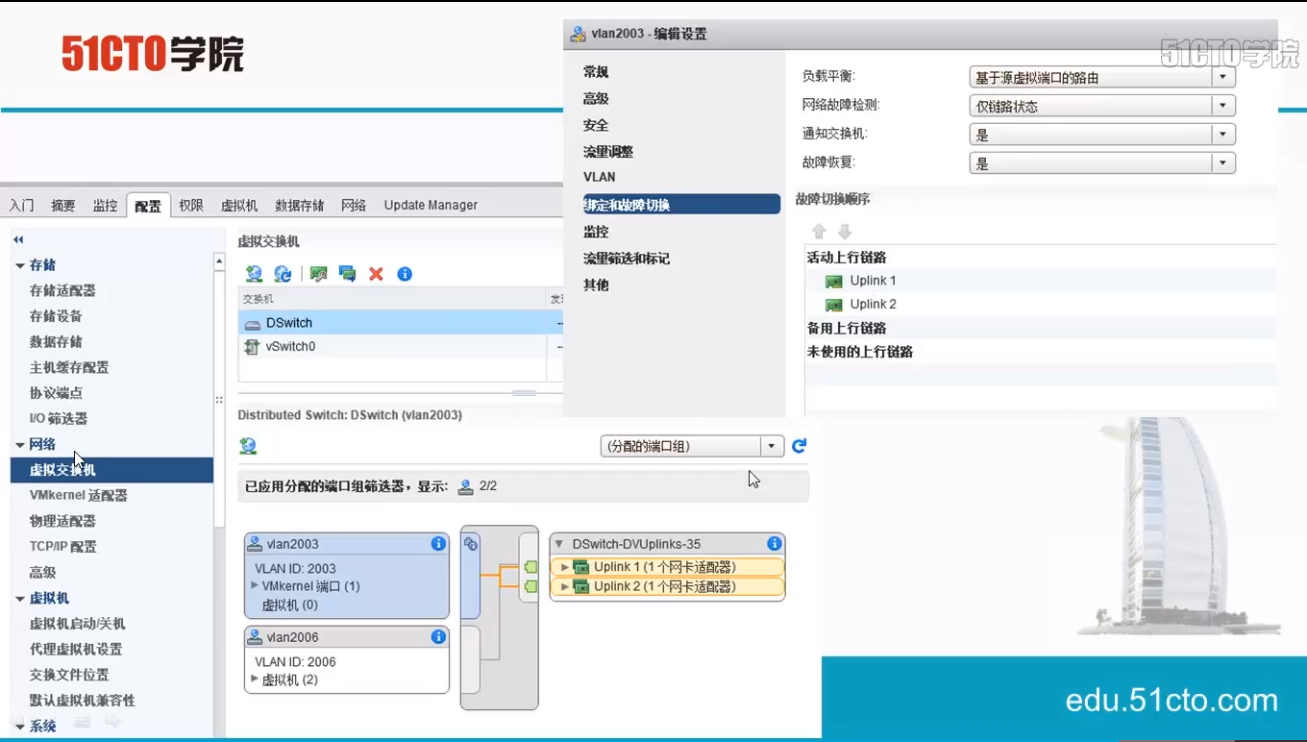Collapse the 网络 section in sidebar

pyautogui.click(x=19, y=445)
